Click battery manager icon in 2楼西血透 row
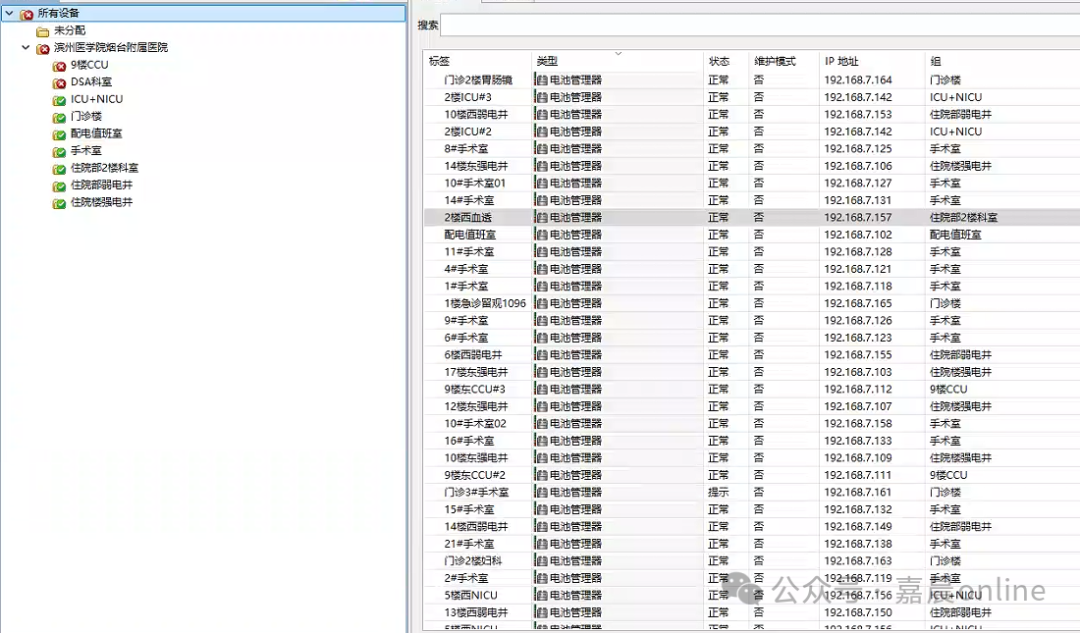 pos(541,217)
